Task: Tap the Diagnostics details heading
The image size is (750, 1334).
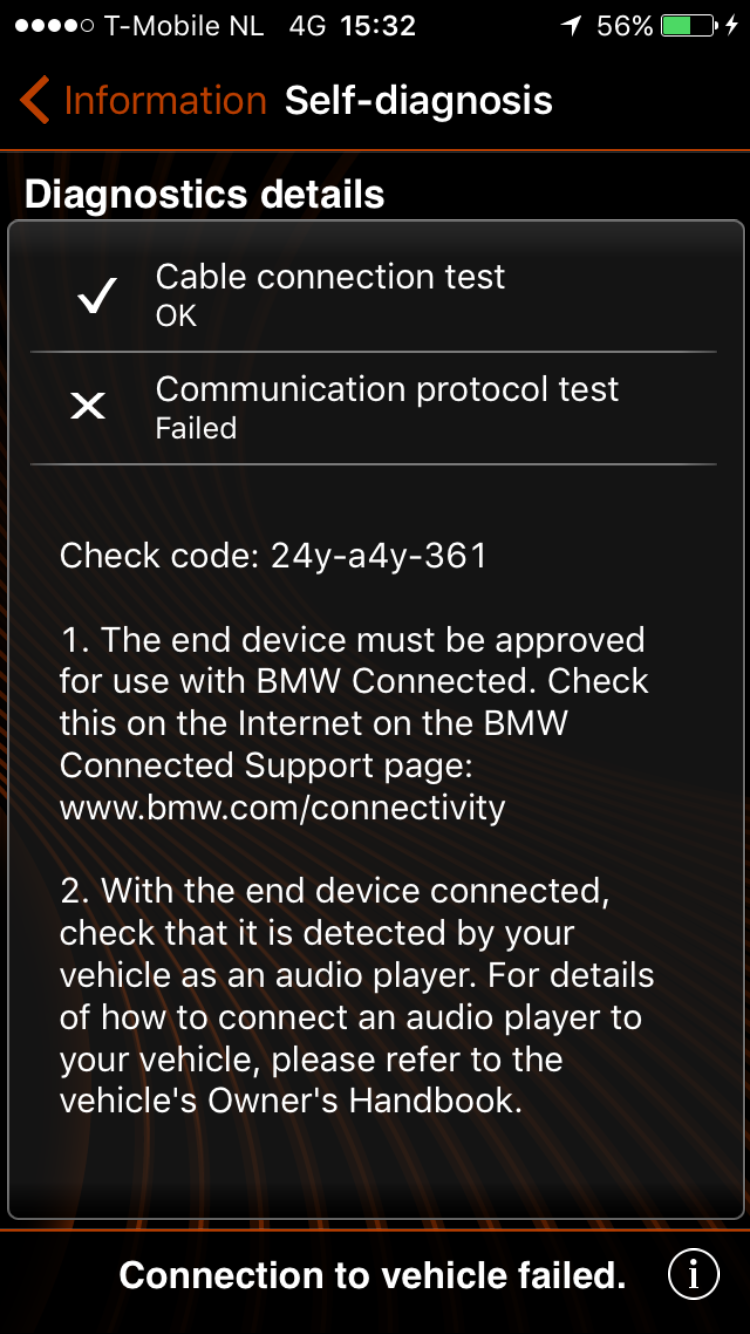Action: [204, 194]
